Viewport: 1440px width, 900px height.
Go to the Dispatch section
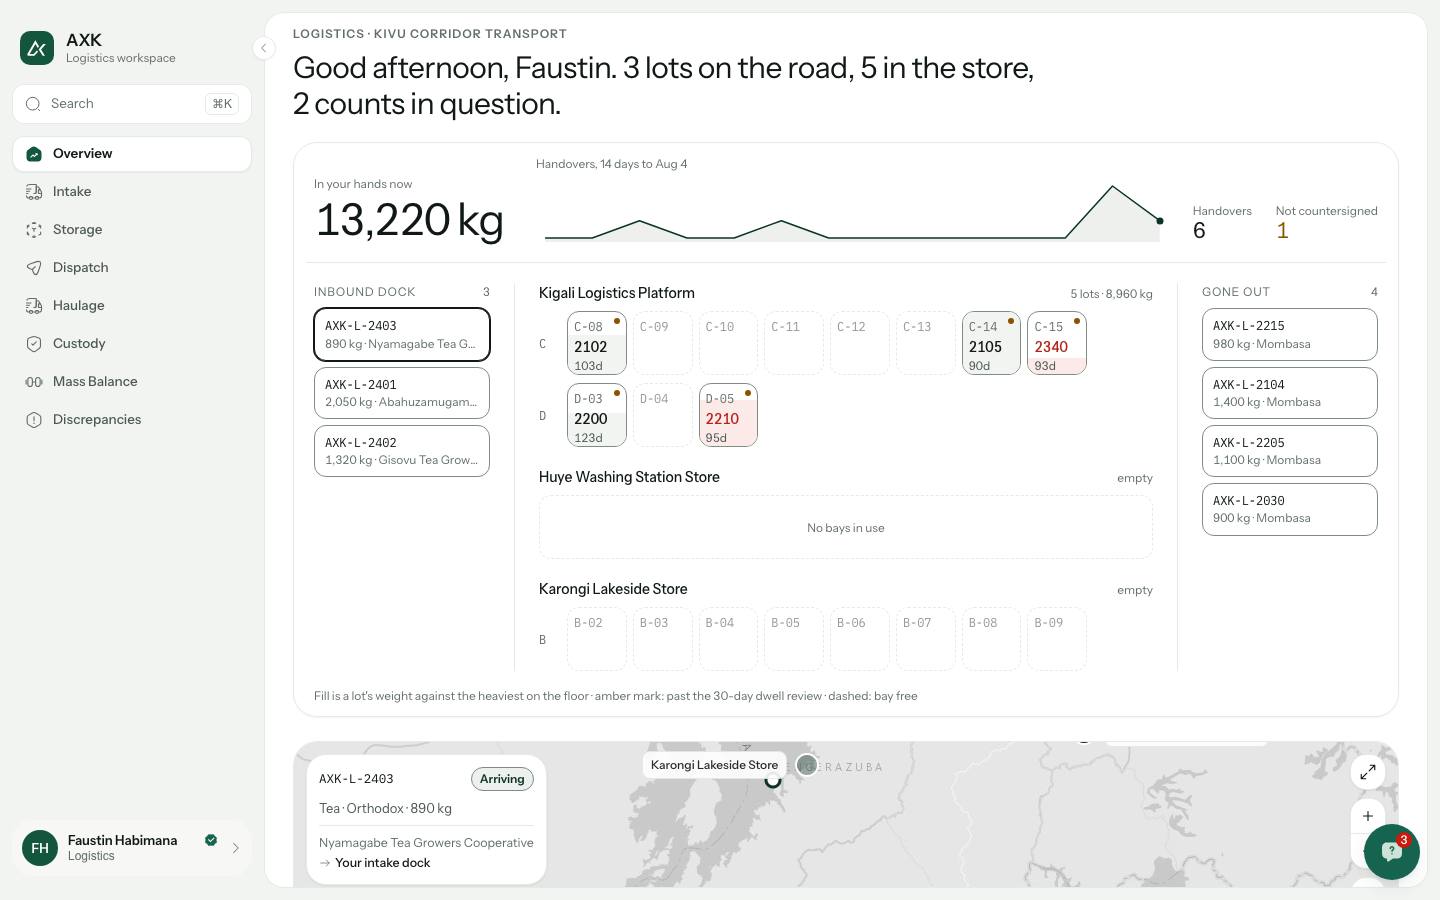(132, 268)
